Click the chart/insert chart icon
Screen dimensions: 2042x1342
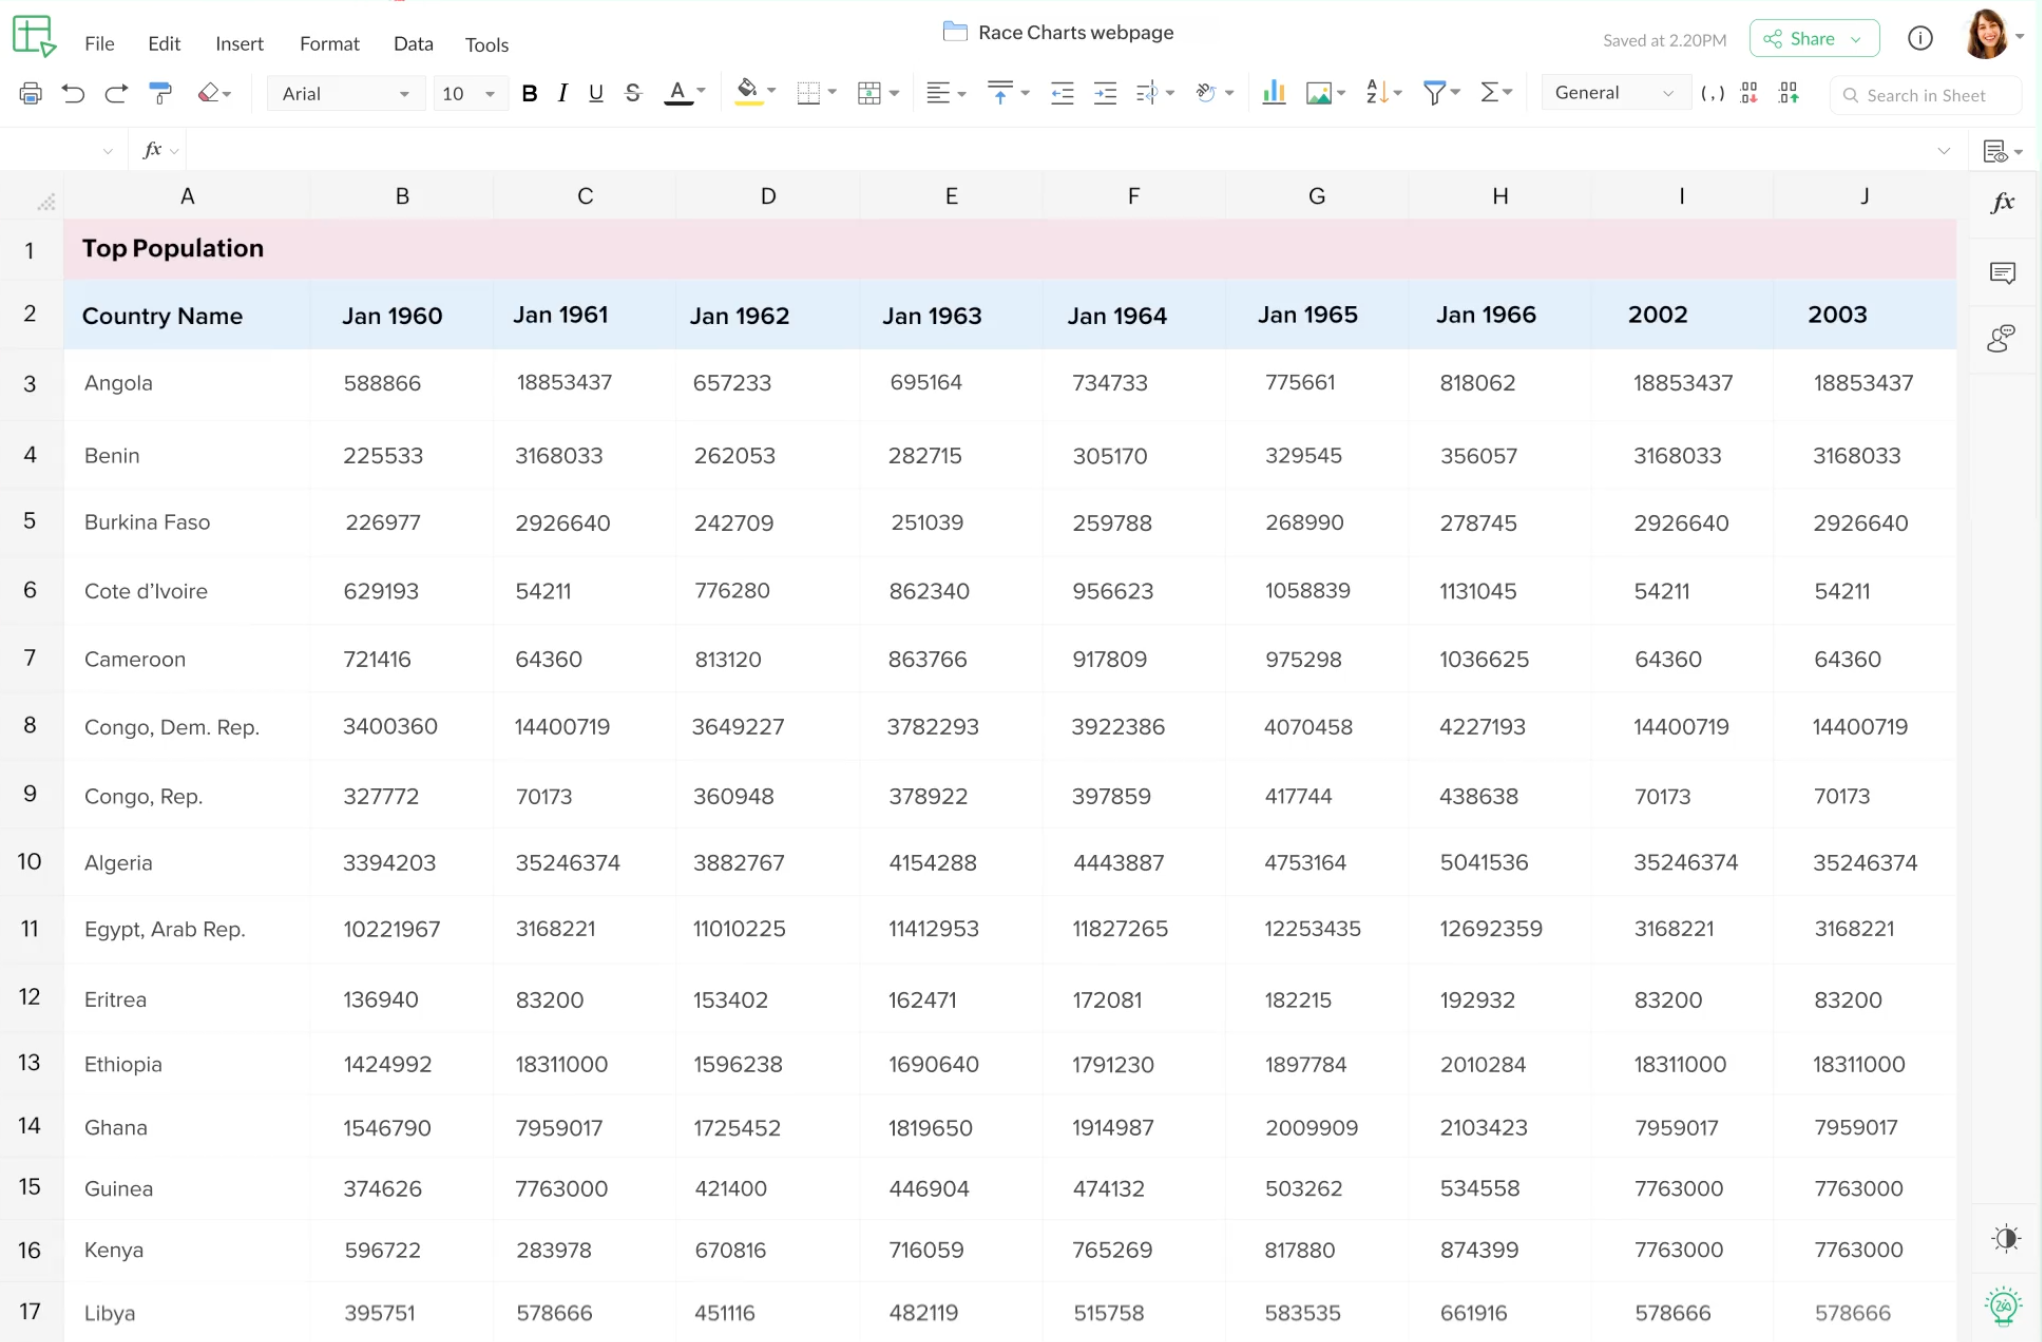1271,93
